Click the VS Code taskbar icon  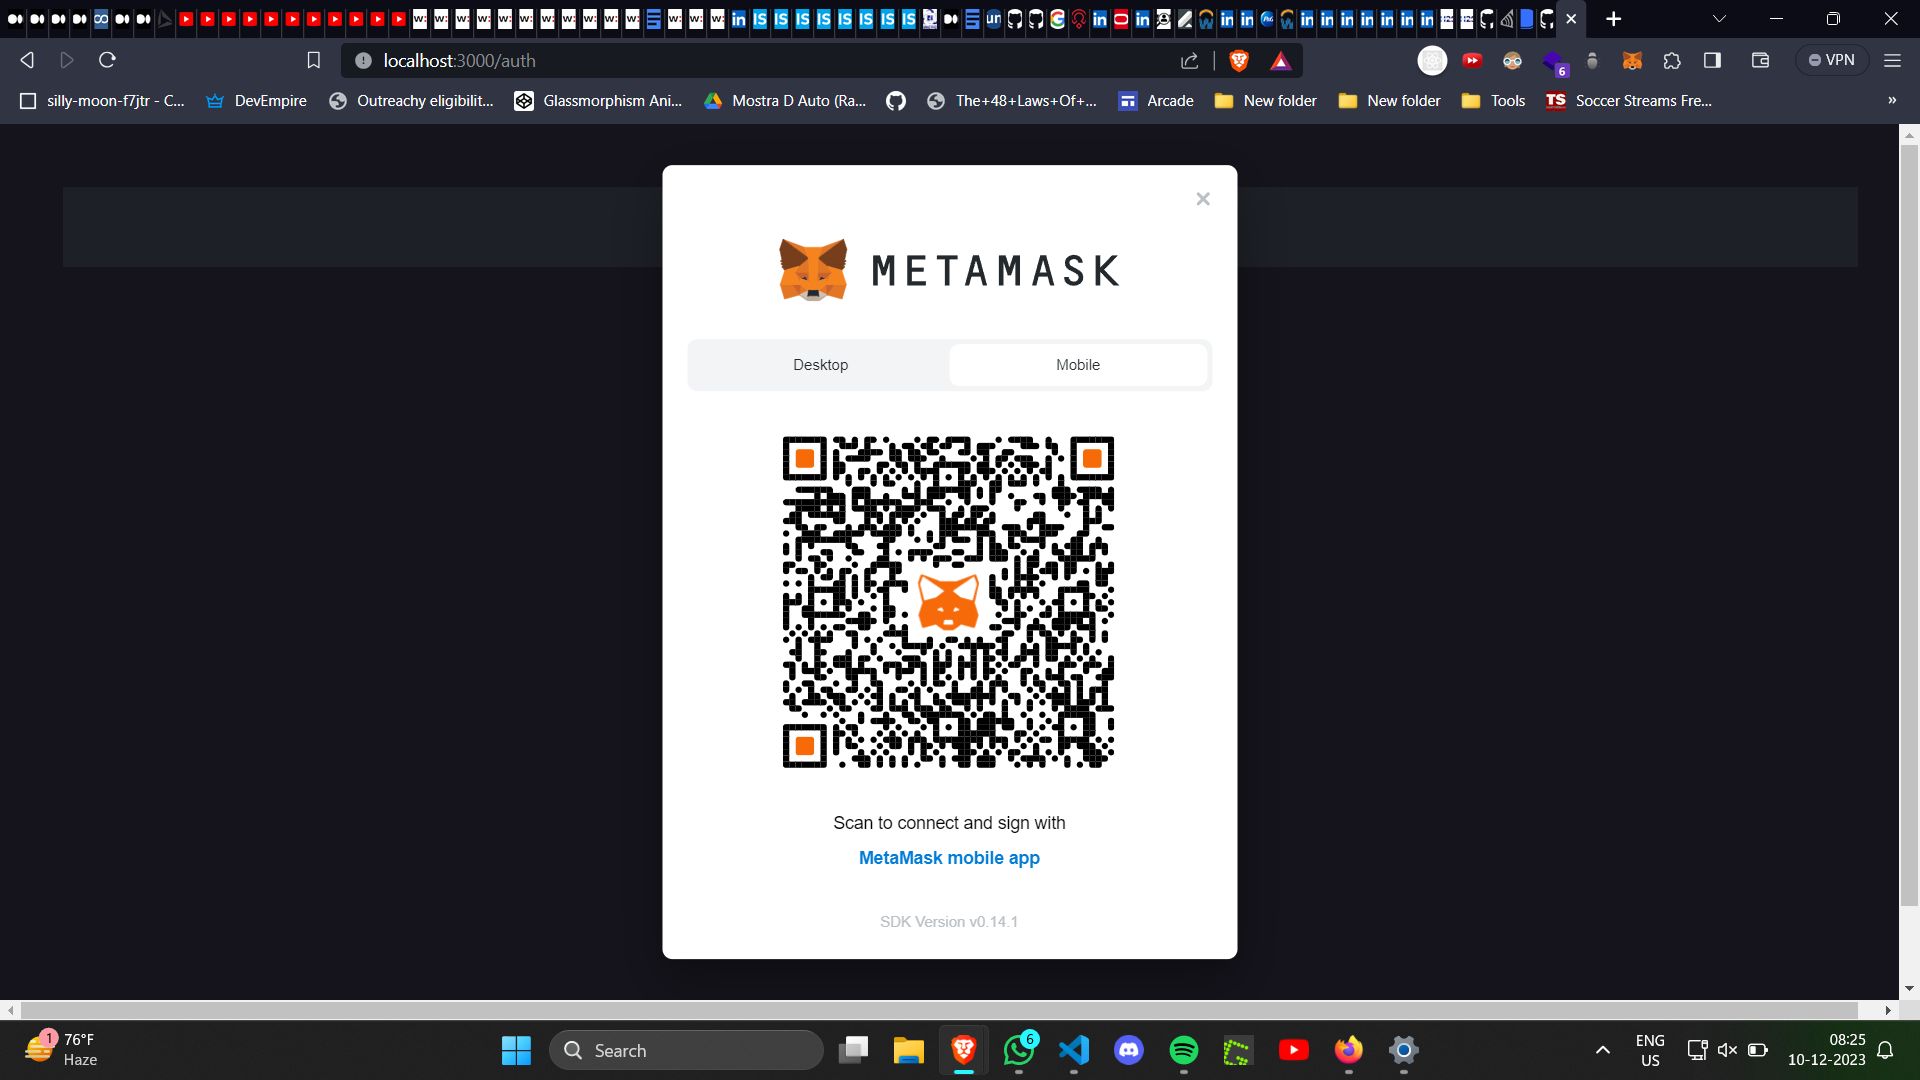coord(1073,1050)
